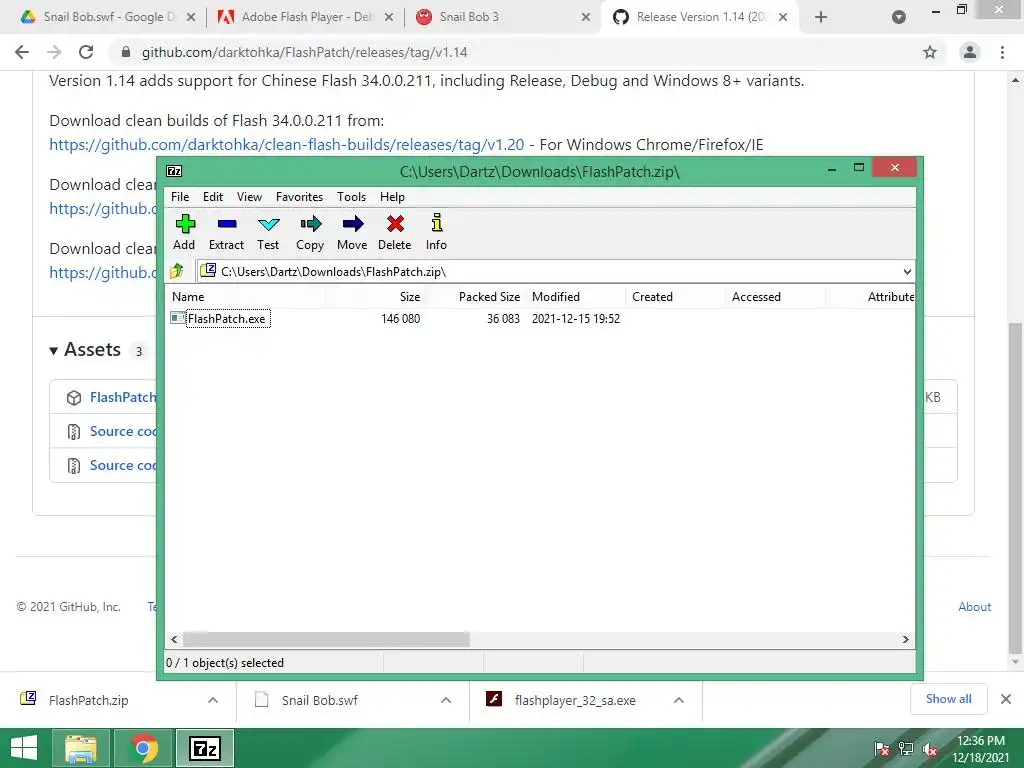Open the Help menu in 7-Zip

coord(392,197)
